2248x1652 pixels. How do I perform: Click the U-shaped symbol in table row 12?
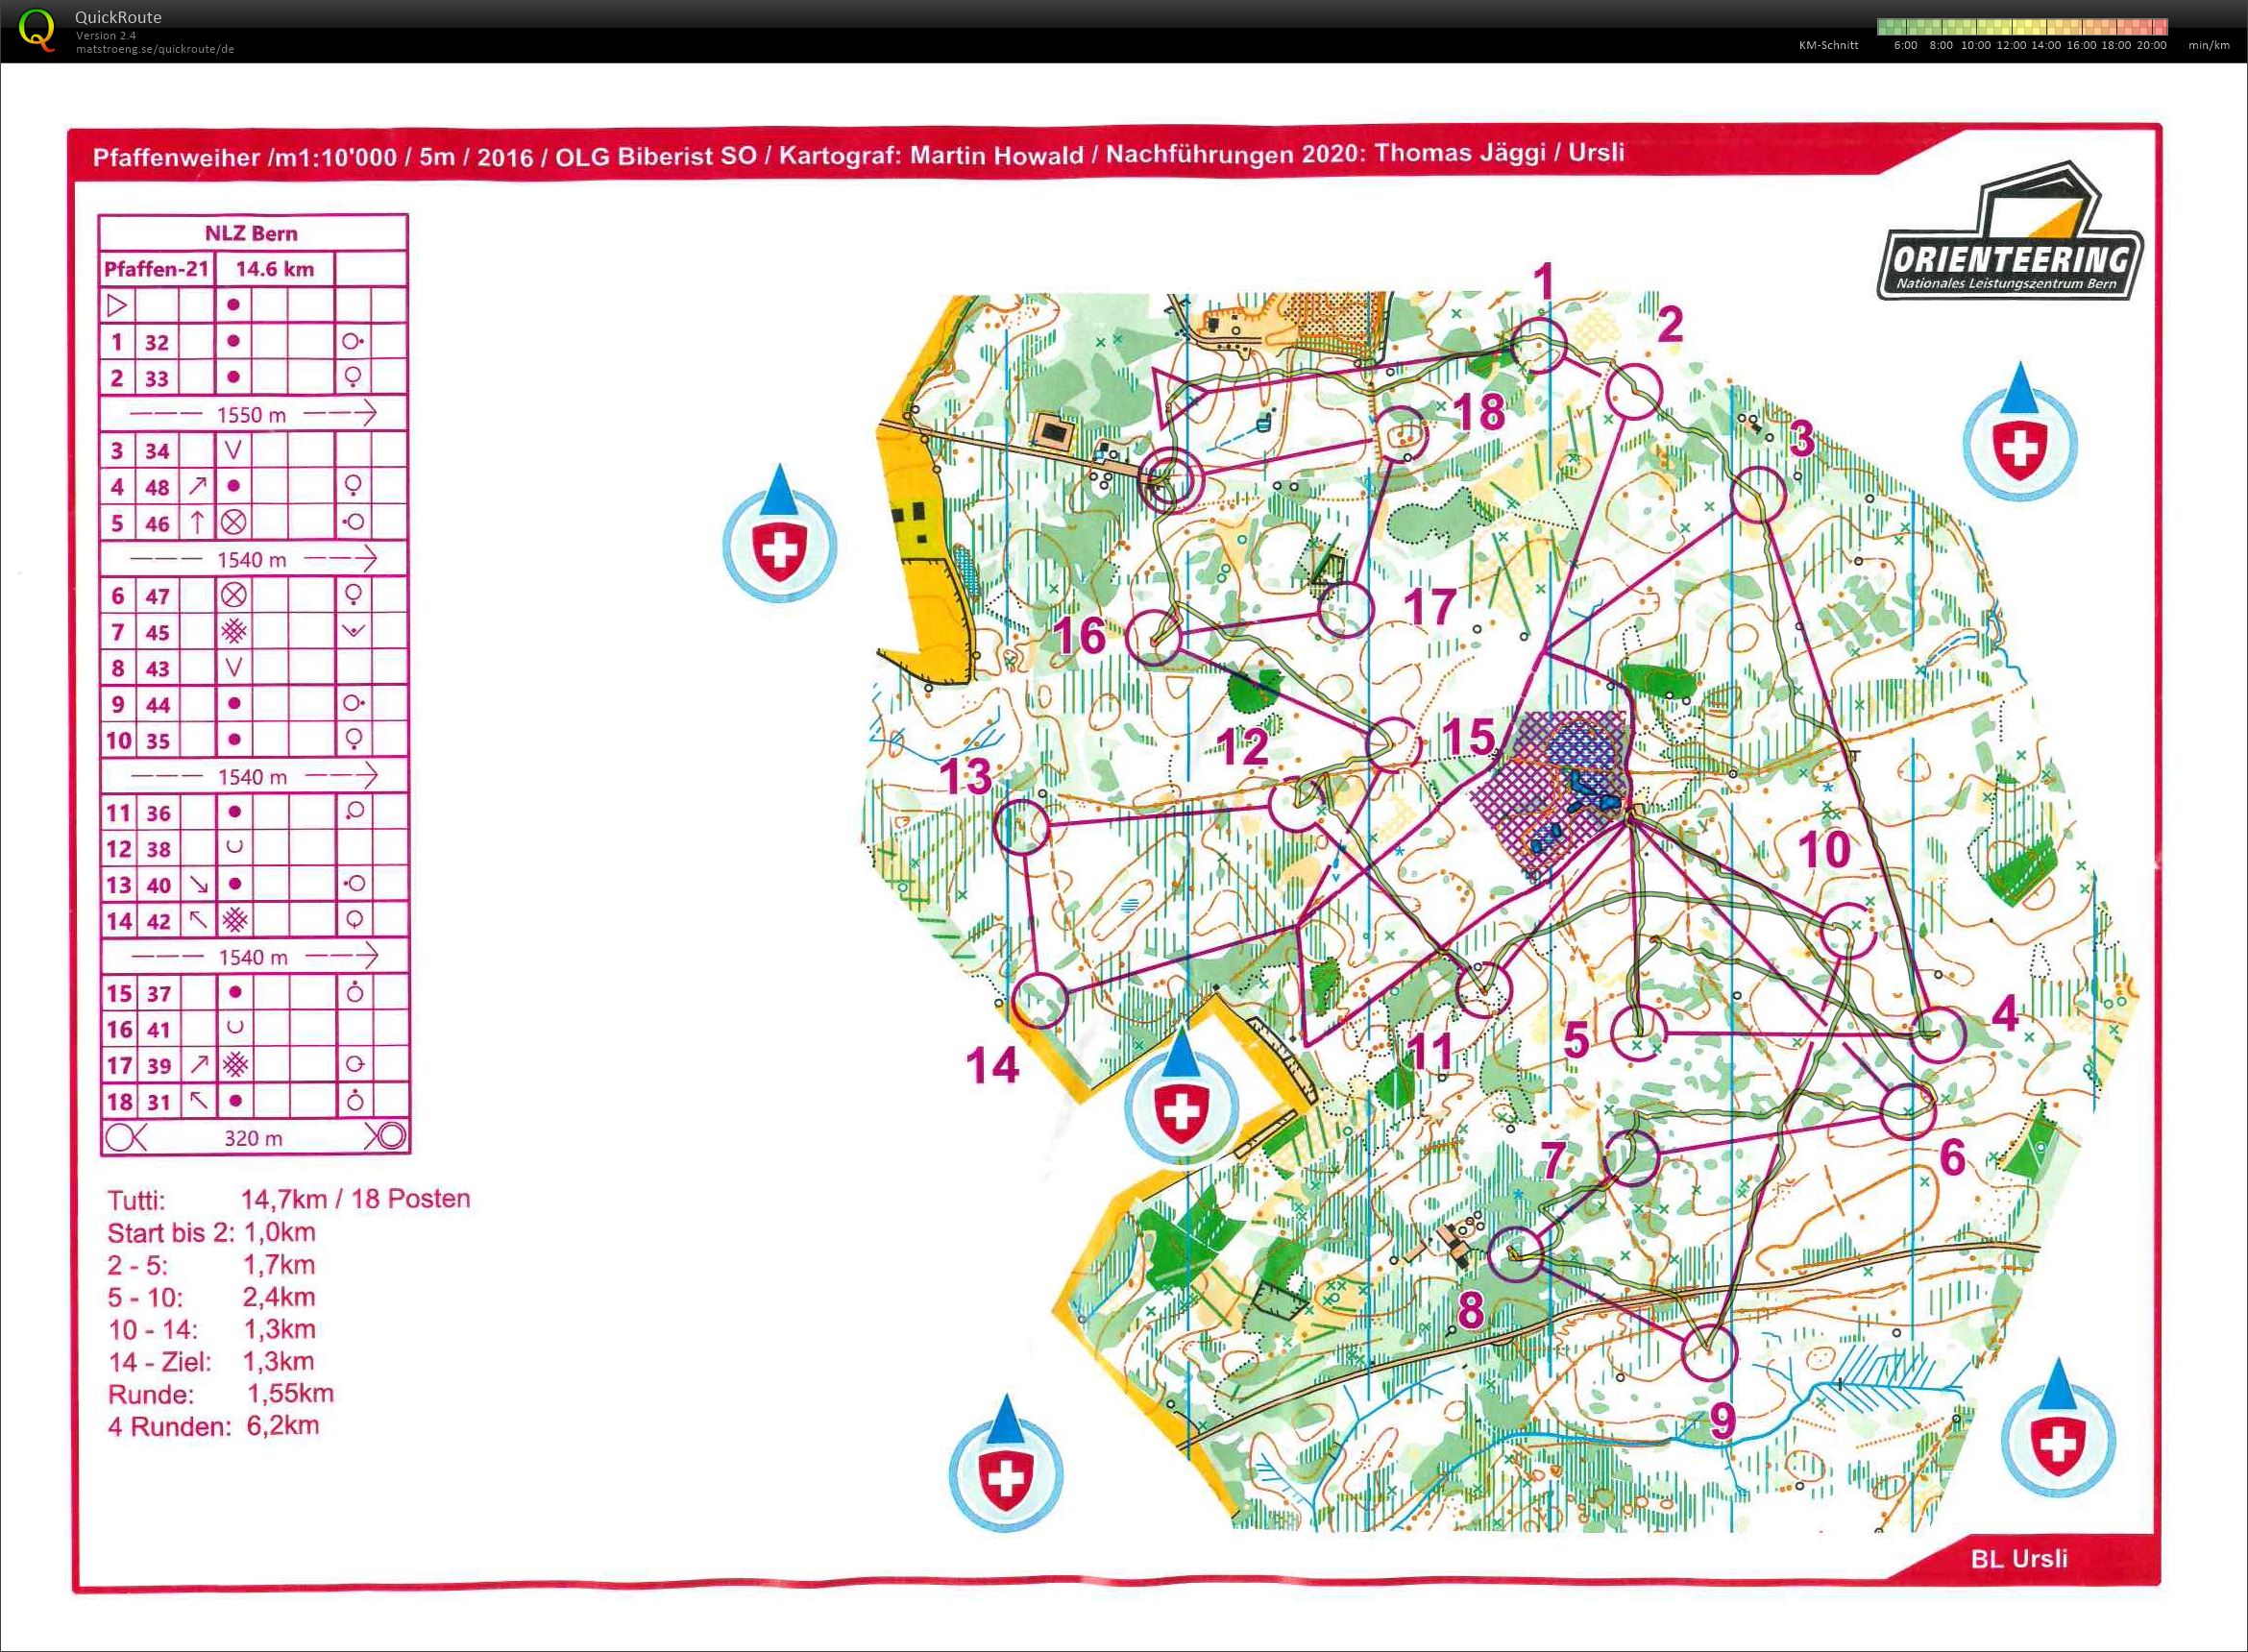click(x=235, y=847)
